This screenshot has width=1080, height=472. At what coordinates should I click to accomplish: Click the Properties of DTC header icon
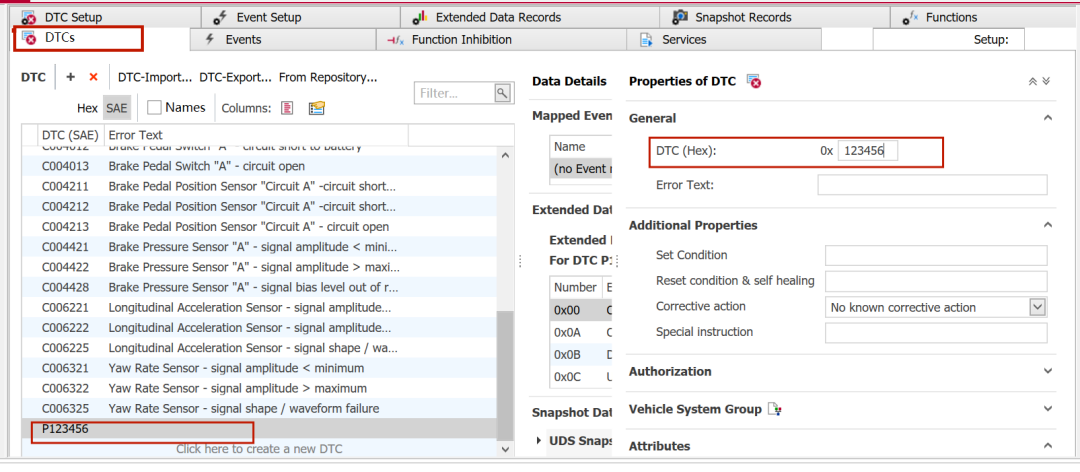[x=755, y=81]
